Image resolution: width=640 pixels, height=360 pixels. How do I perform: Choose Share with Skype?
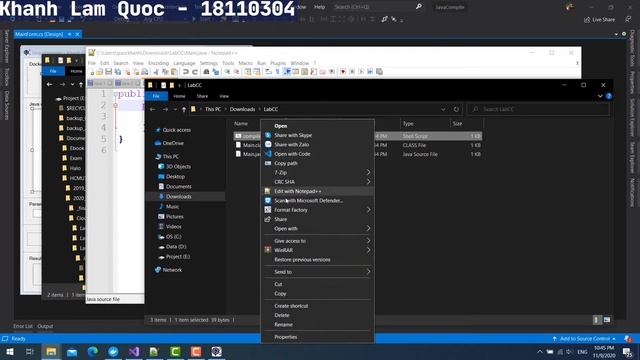coord(318,136)
